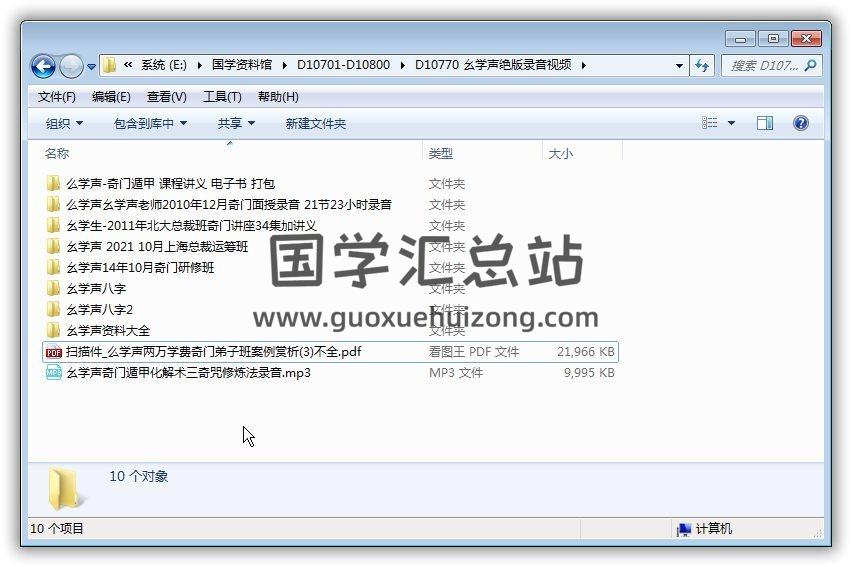Open the address bar history dropdown
852x567 pixels.
pos(679,66)
